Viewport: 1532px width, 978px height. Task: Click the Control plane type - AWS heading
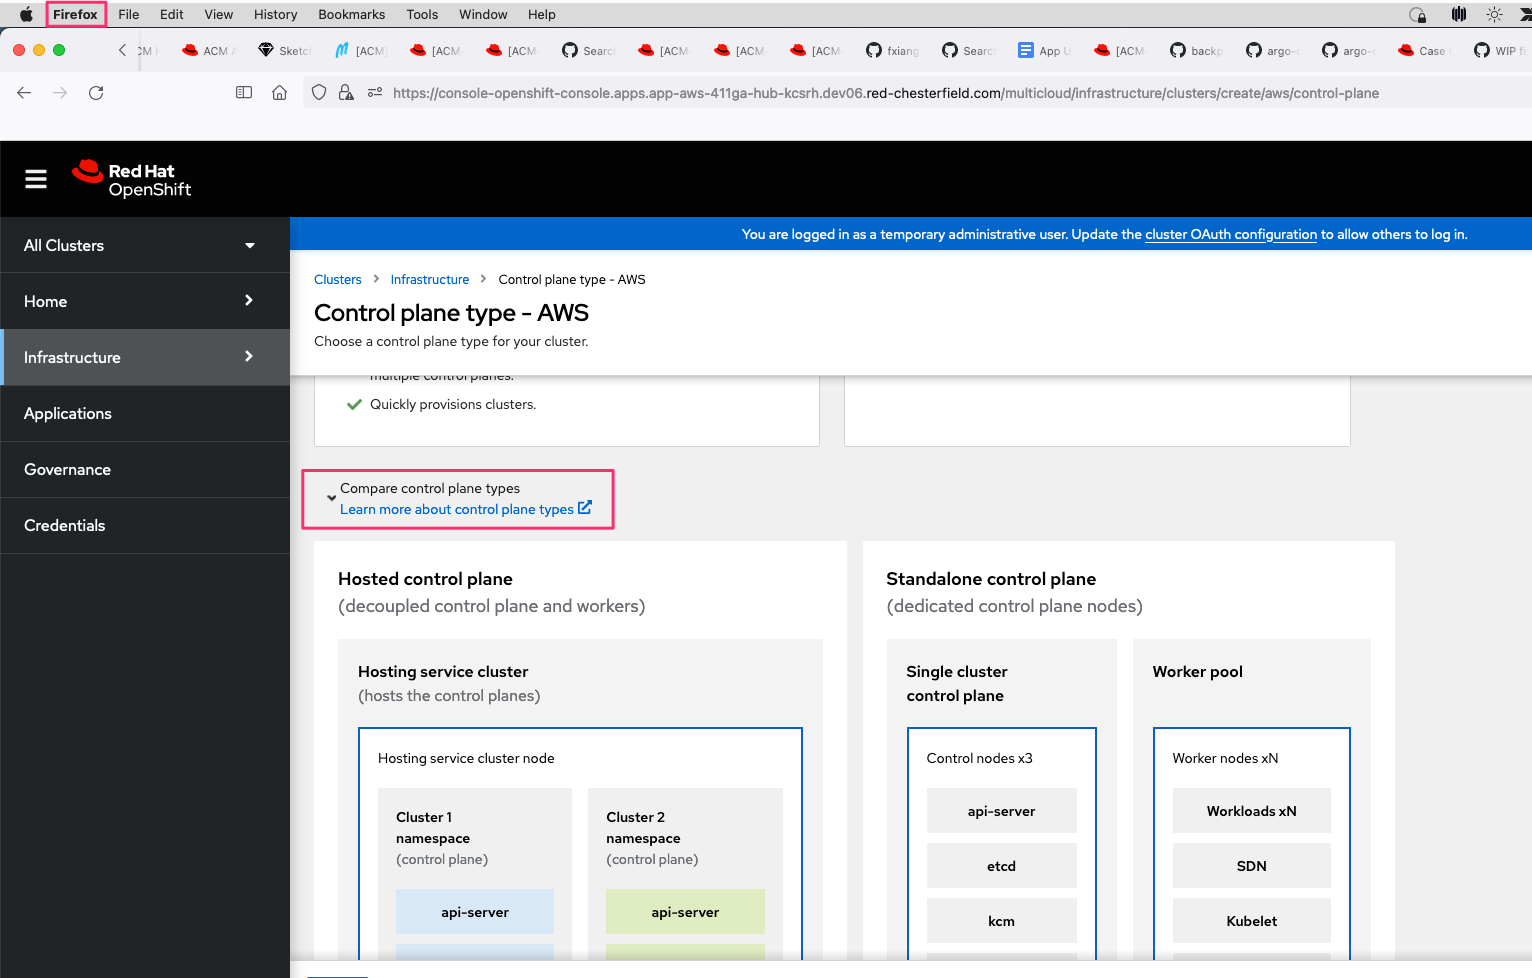tap(452, 313)
